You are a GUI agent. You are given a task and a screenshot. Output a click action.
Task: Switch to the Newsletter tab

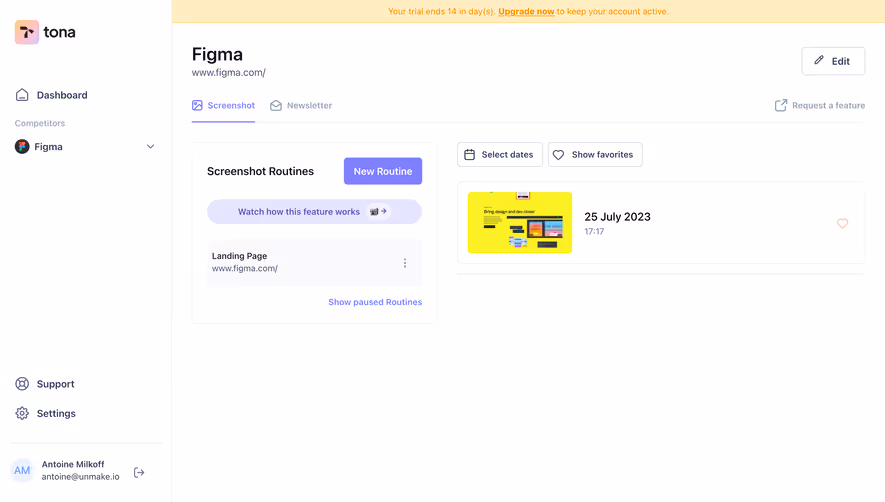coord(301,106)
